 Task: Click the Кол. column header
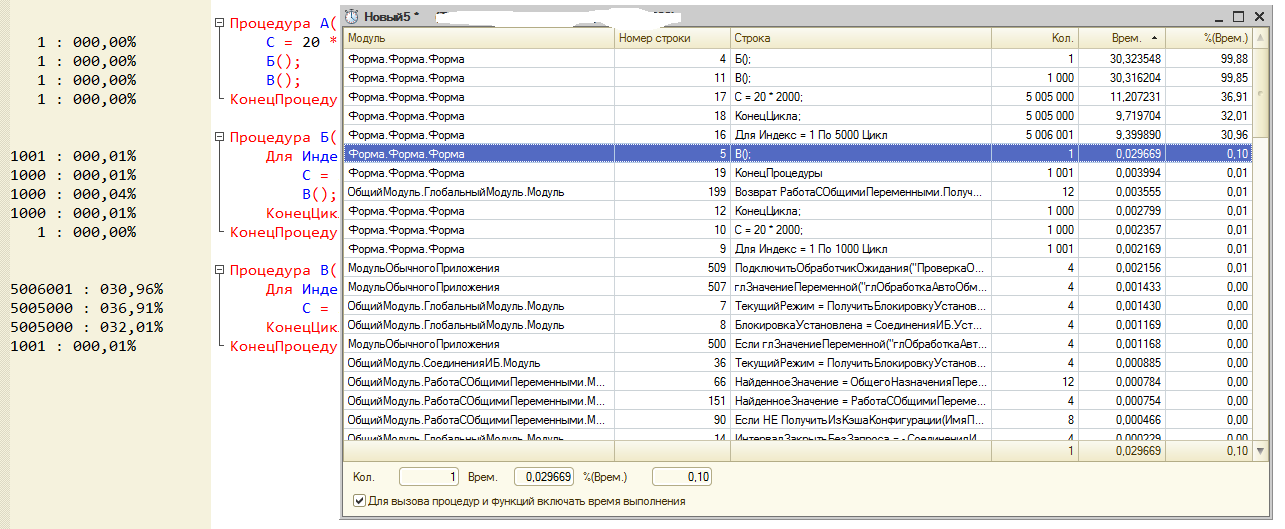[1034, 38]
